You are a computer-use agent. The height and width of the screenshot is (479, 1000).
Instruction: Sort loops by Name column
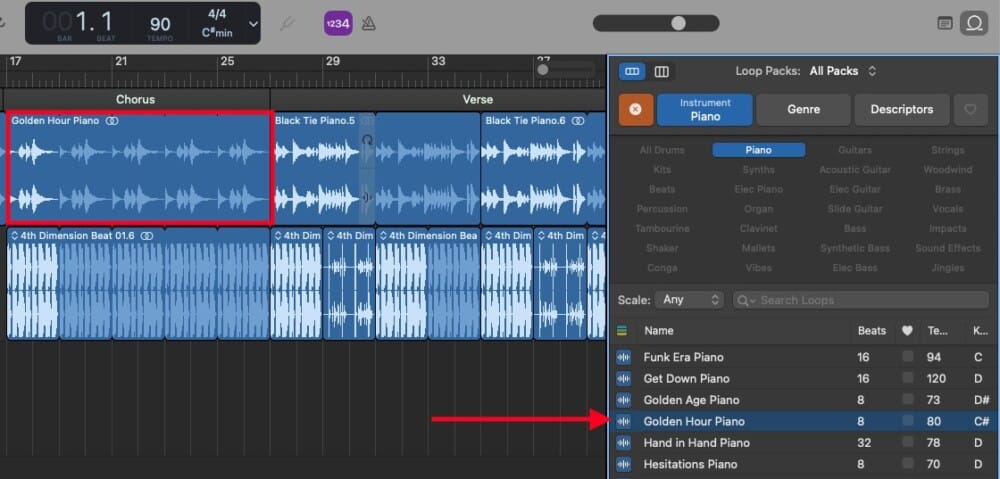pos(659,330)
